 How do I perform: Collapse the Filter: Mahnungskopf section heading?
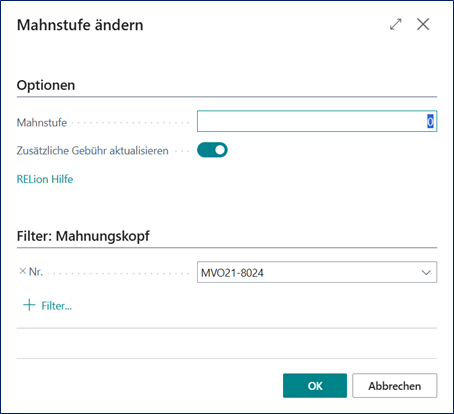coord(83,236)
